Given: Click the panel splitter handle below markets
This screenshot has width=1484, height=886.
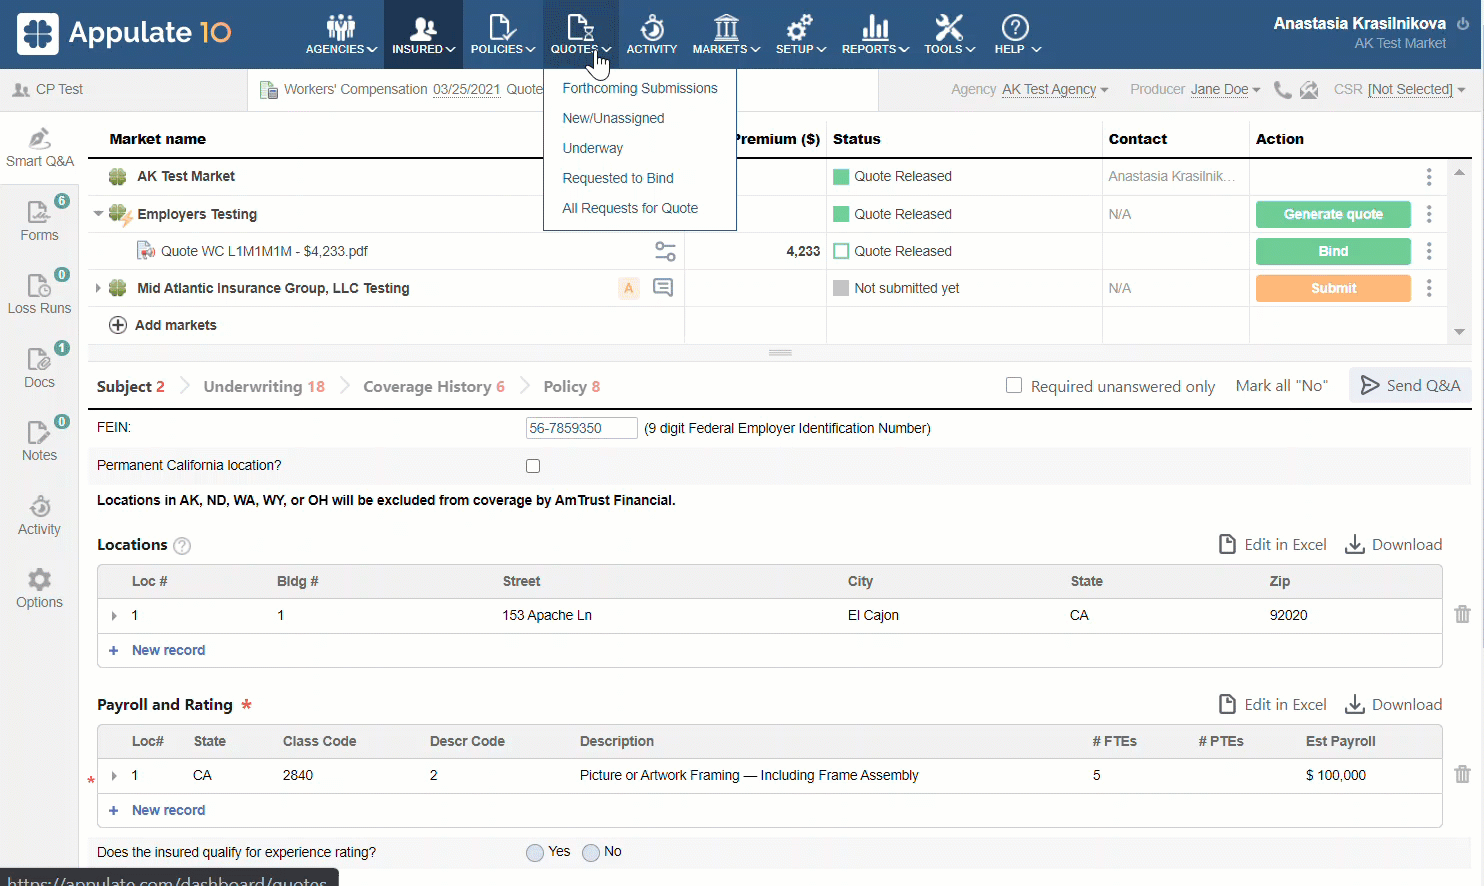Looking at the screenshot, I should pos(780,353).
